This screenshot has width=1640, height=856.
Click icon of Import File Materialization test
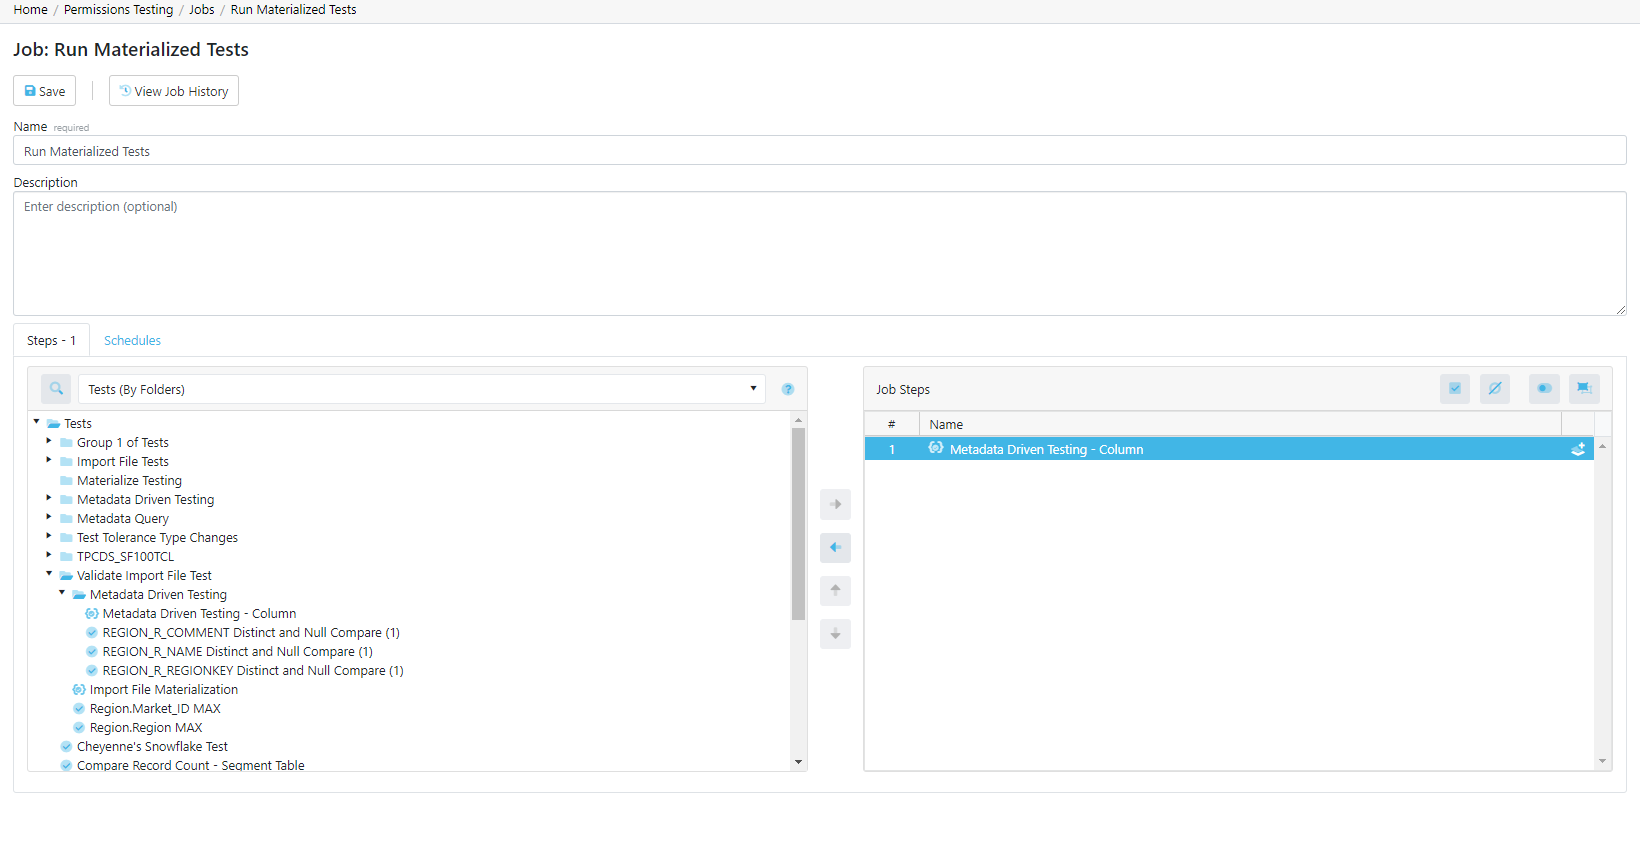click(x=79, y=690)
